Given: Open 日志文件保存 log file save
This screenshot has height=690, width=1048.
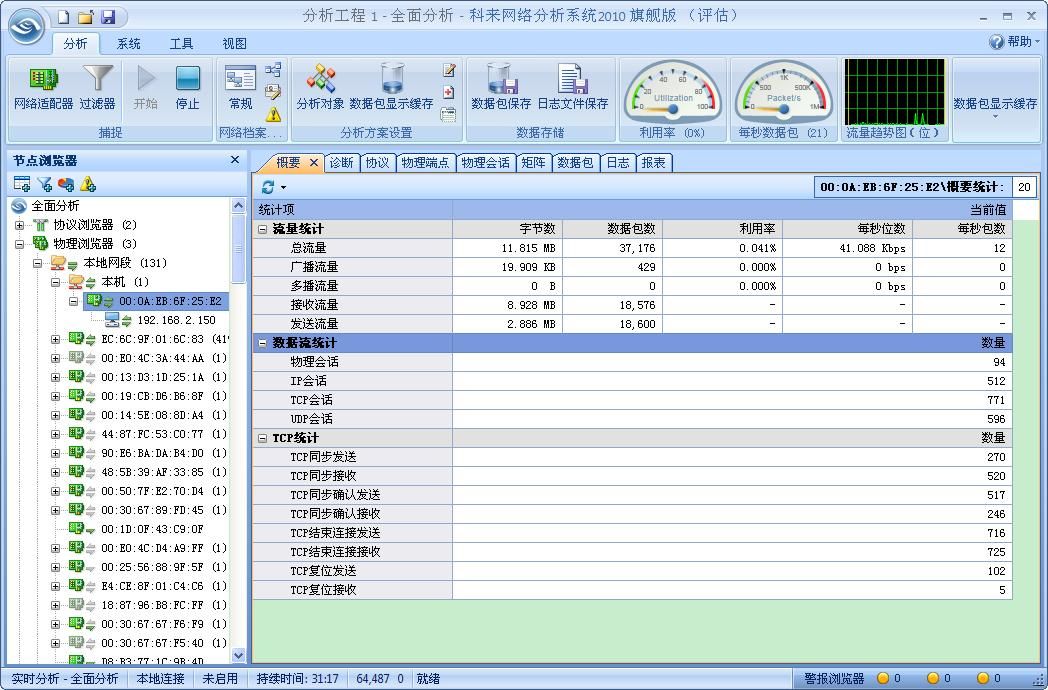Looking at the screenshot, I should tap(572, 87).
